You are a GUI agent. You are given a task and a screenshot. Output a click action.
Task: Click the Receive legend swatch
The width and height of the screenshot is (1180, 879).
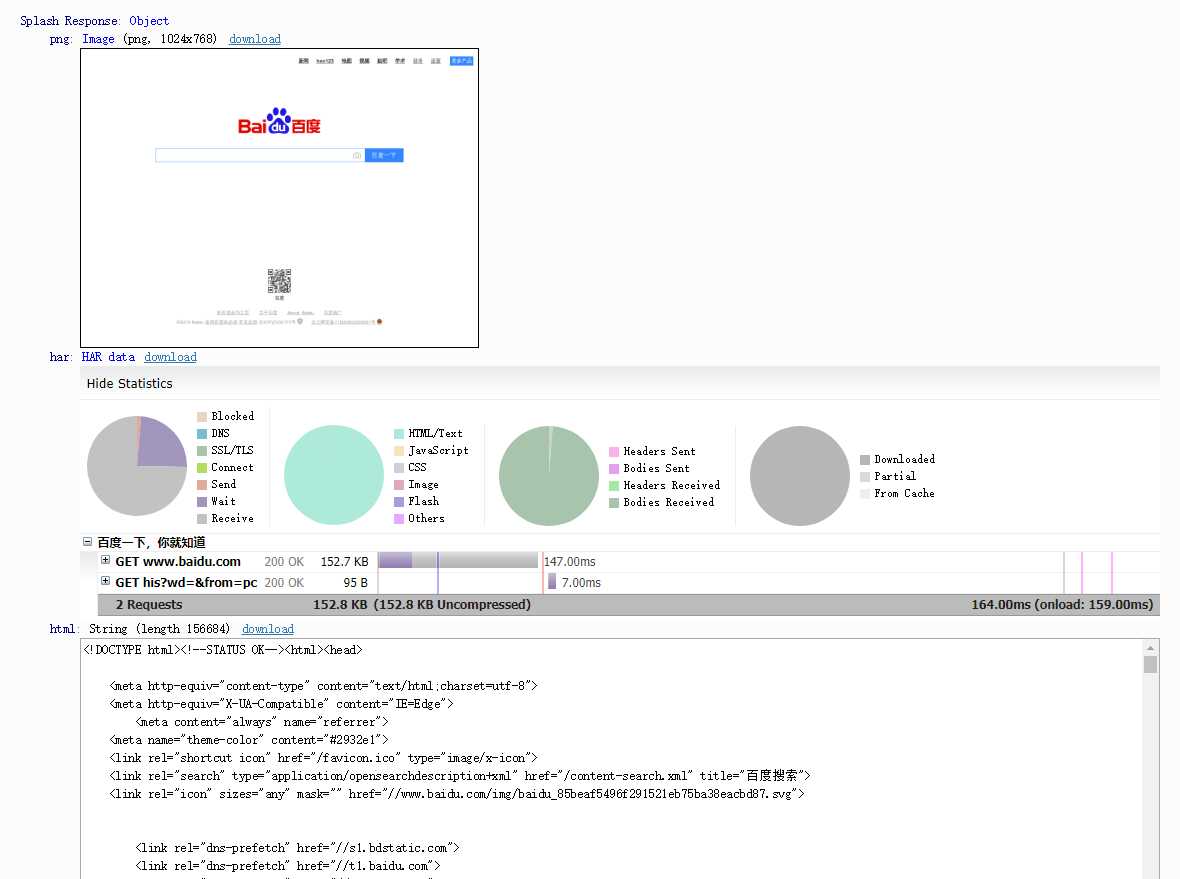coord(202,519)
